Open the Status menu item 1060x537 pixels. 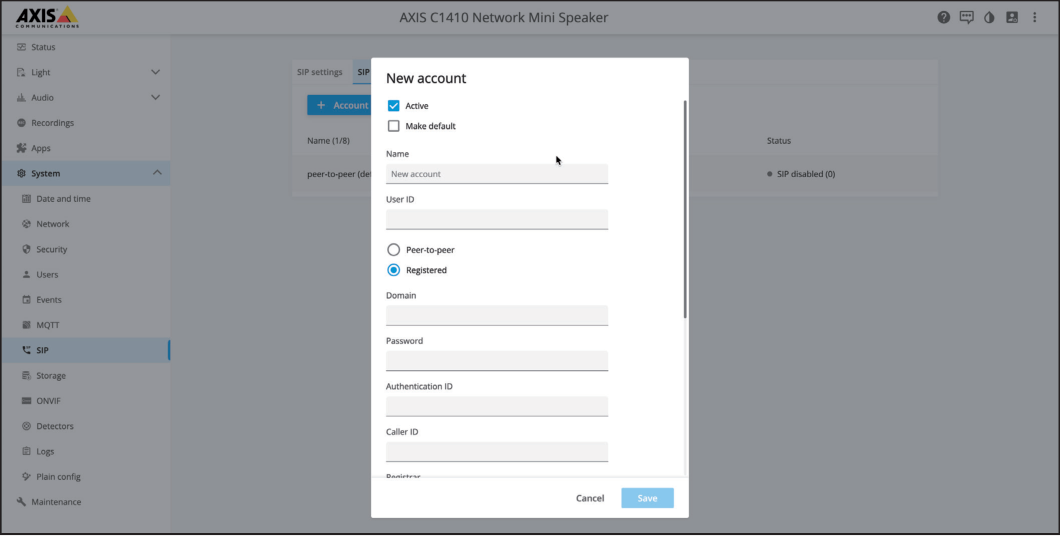[85, 47]
